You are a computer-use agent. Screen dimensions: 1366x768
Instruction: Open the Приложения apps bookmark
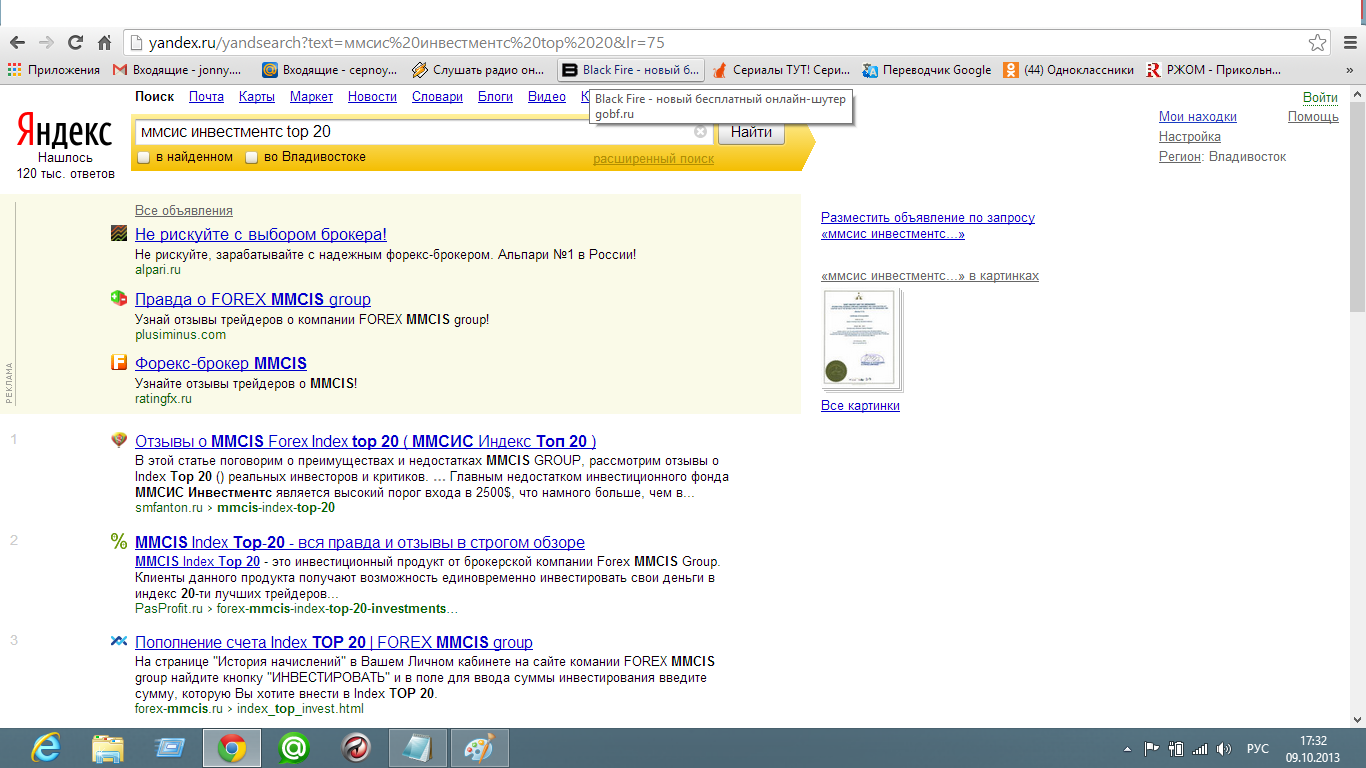54,70
